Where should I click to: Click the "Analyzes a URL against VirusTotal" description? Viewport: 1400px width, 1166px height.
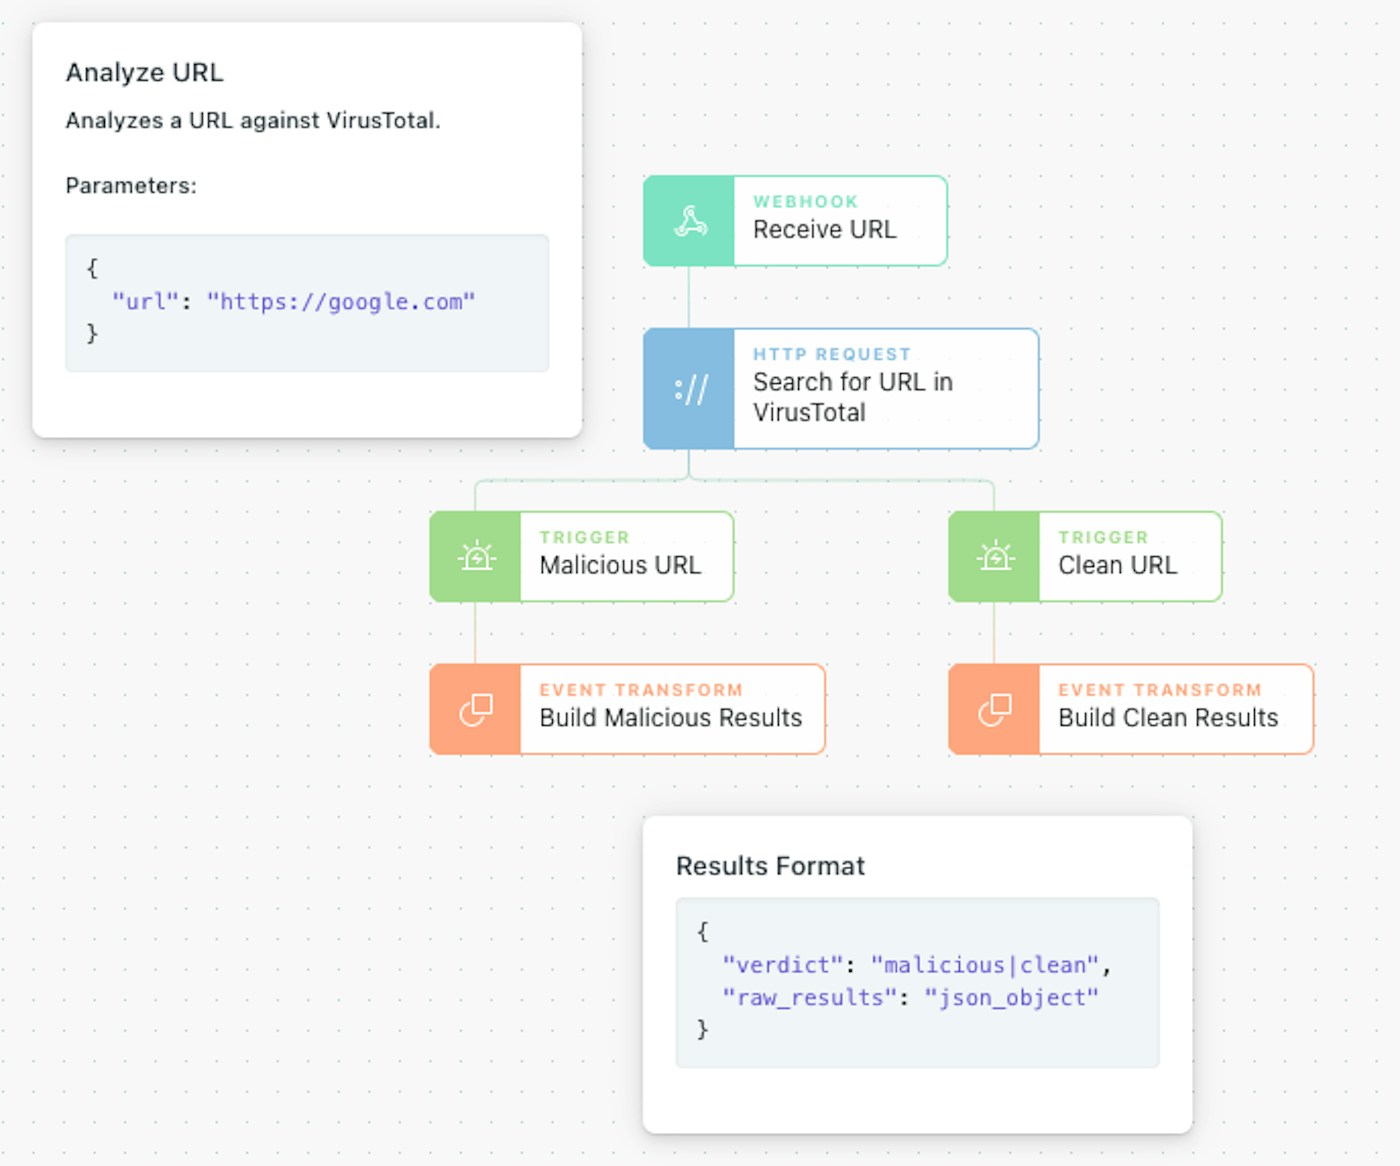tap(253, 120)
